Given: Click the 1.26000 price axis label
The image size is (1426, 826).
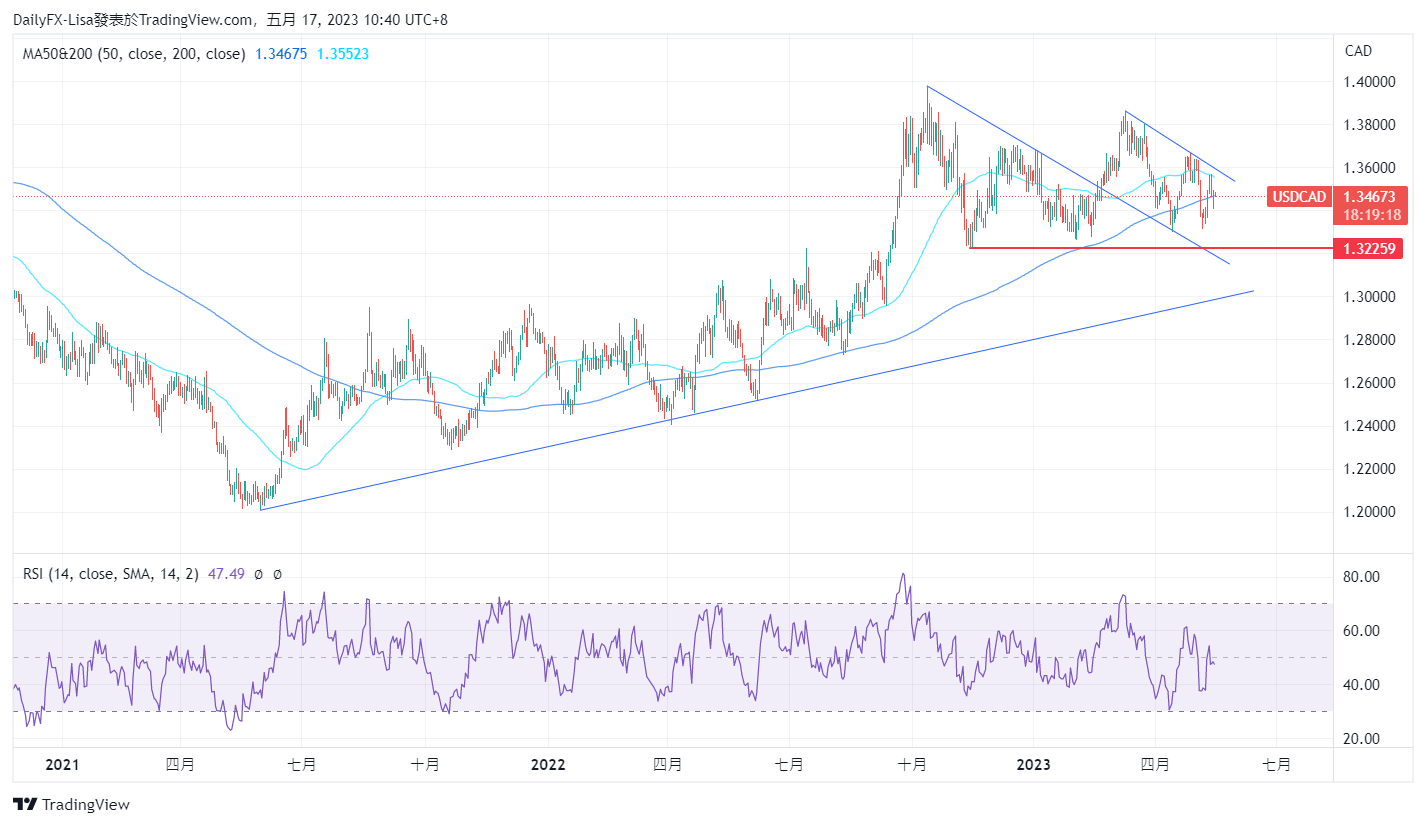Looking at the screenshot, I should [1370, 383].
